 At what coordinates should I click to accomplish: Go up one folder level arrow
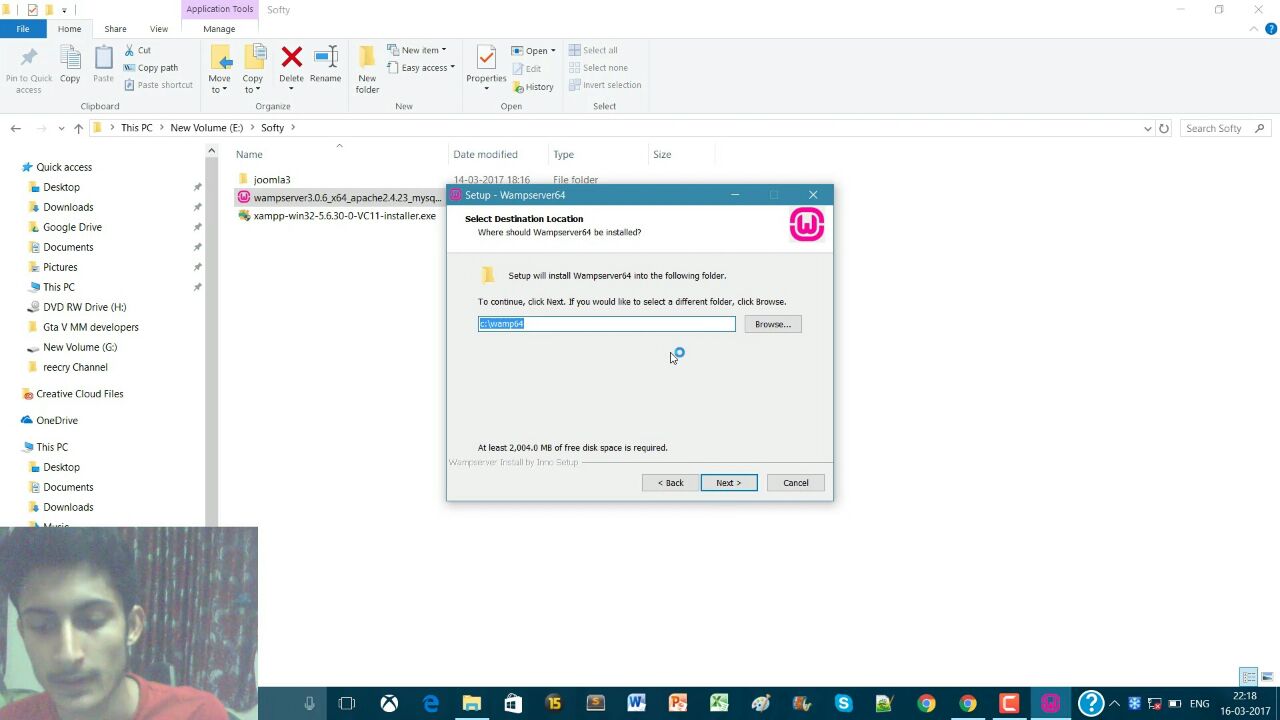[x=79, y=128]
